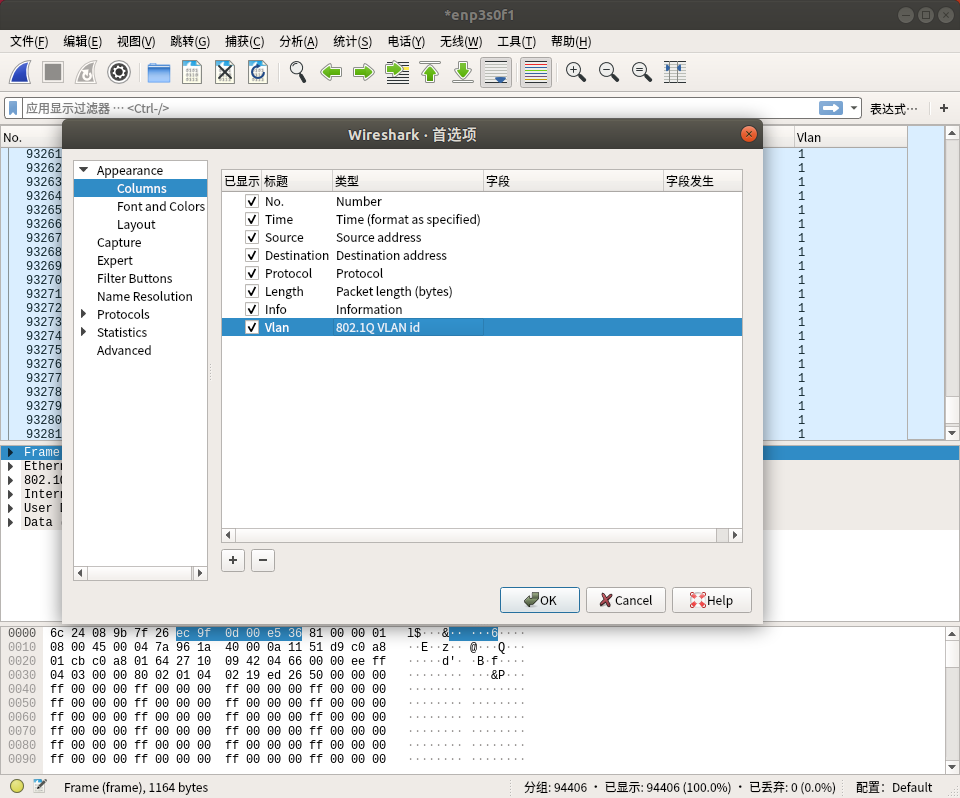Open the 统计(S) menu

(353, 42)
